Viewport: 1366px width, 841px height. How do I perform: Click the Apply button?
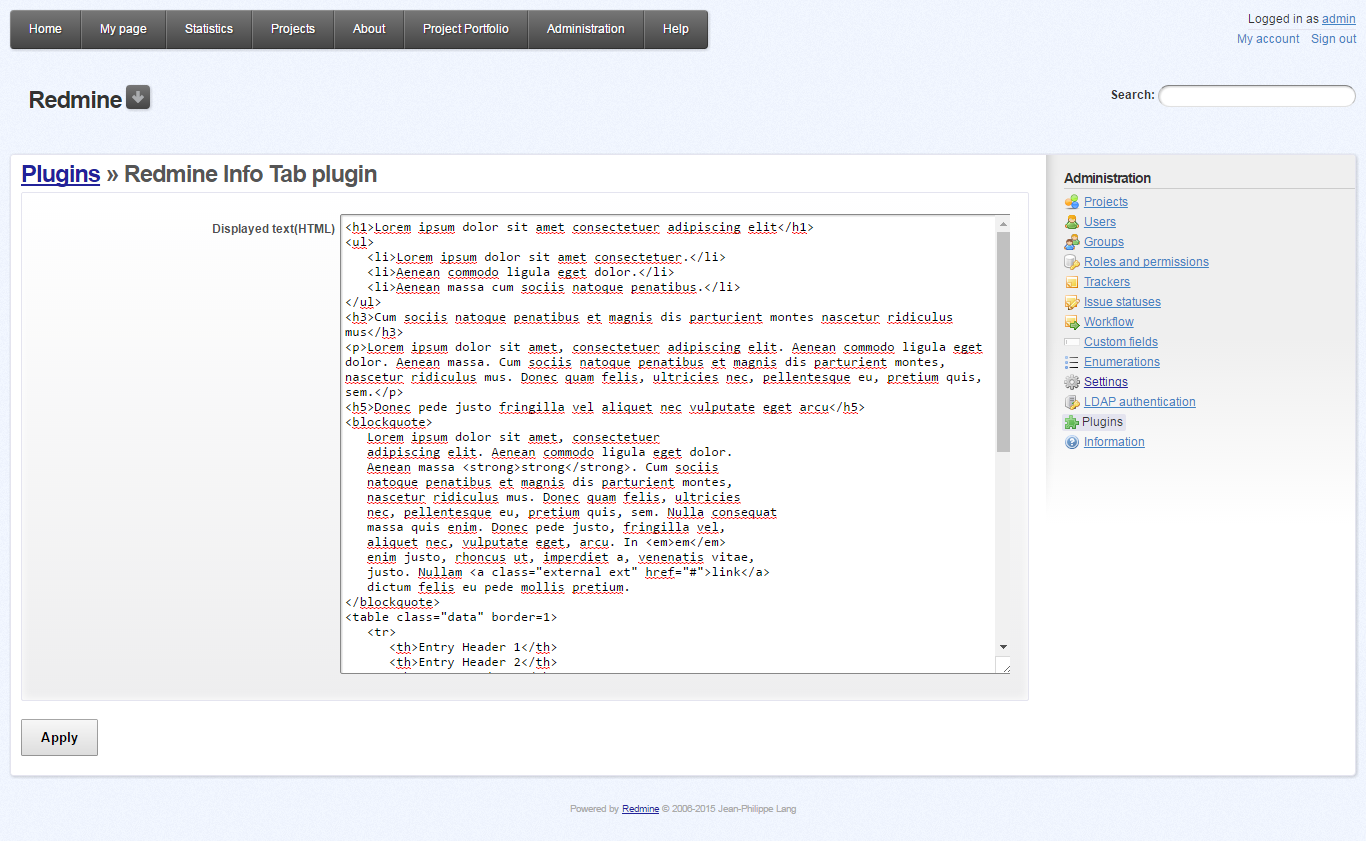point(59,737)
